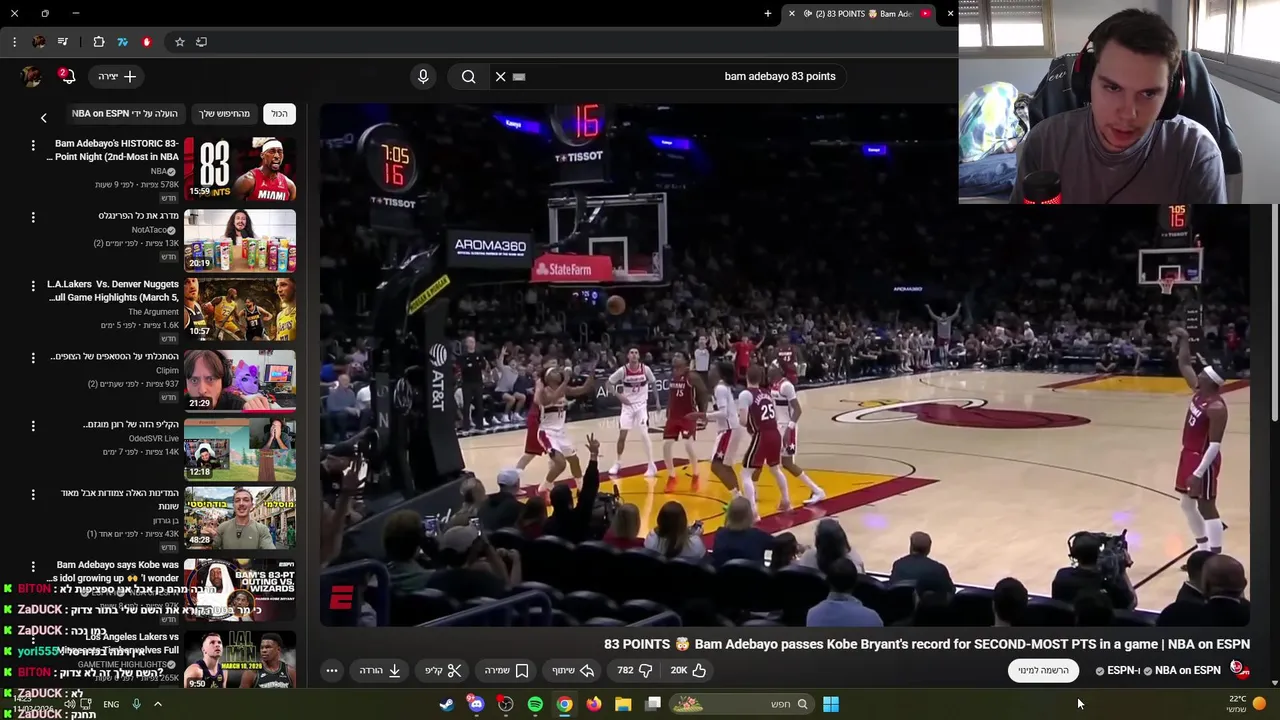Open options for 'Bam Adebayo says Kobe' video
This screenshot has width=1280, height=720.
tap(33, 566)
